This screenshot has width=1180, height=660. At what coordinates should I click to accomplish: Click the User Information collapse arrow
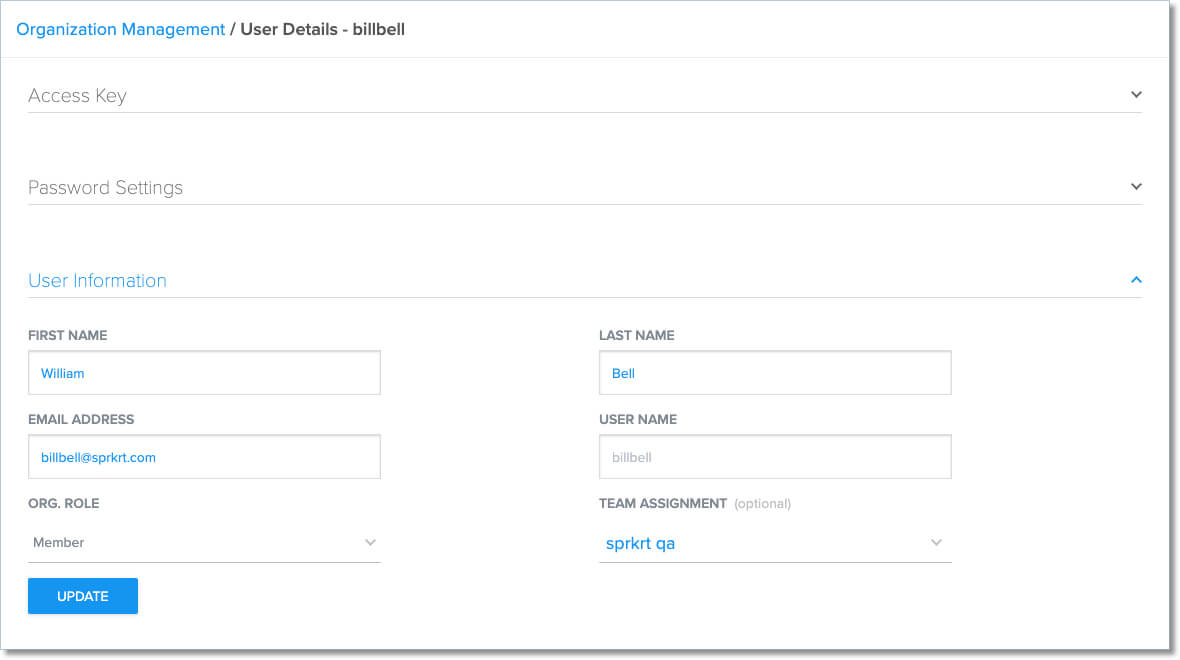pyautogui.click(x=1136, y=280)
